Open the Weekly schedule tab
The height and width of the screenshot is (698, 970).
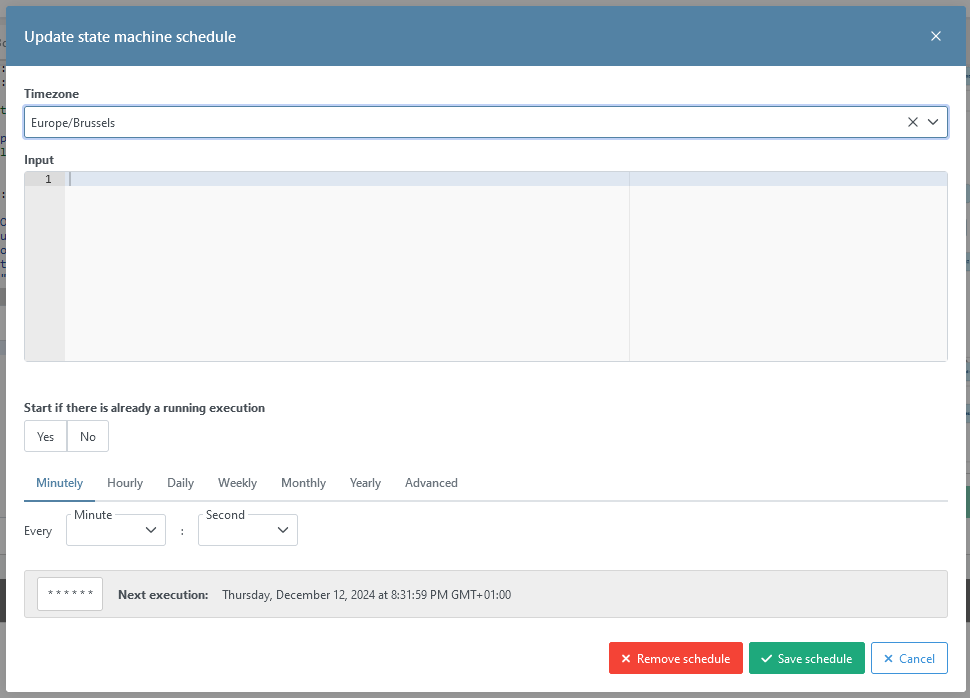pos(238,483)
